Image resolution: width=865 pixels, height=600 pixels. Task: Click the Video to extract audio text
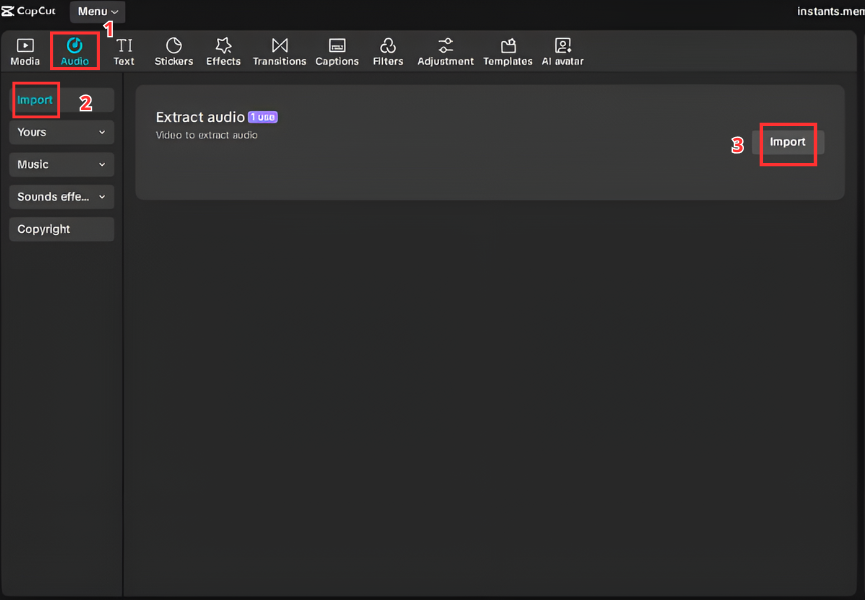point(206,135)
